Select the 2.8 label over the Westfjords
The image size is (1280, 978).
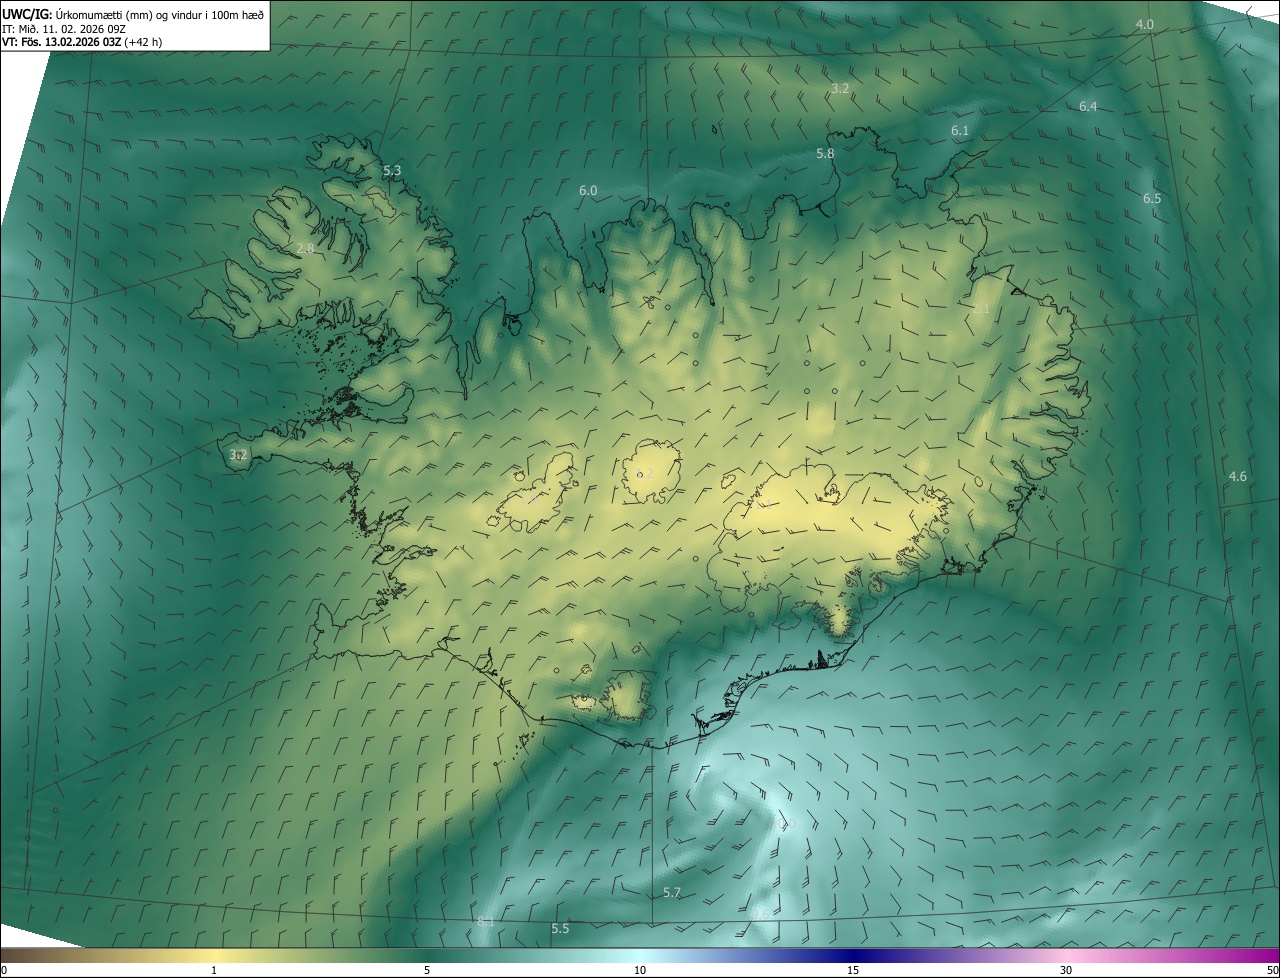tap(306, 248)
